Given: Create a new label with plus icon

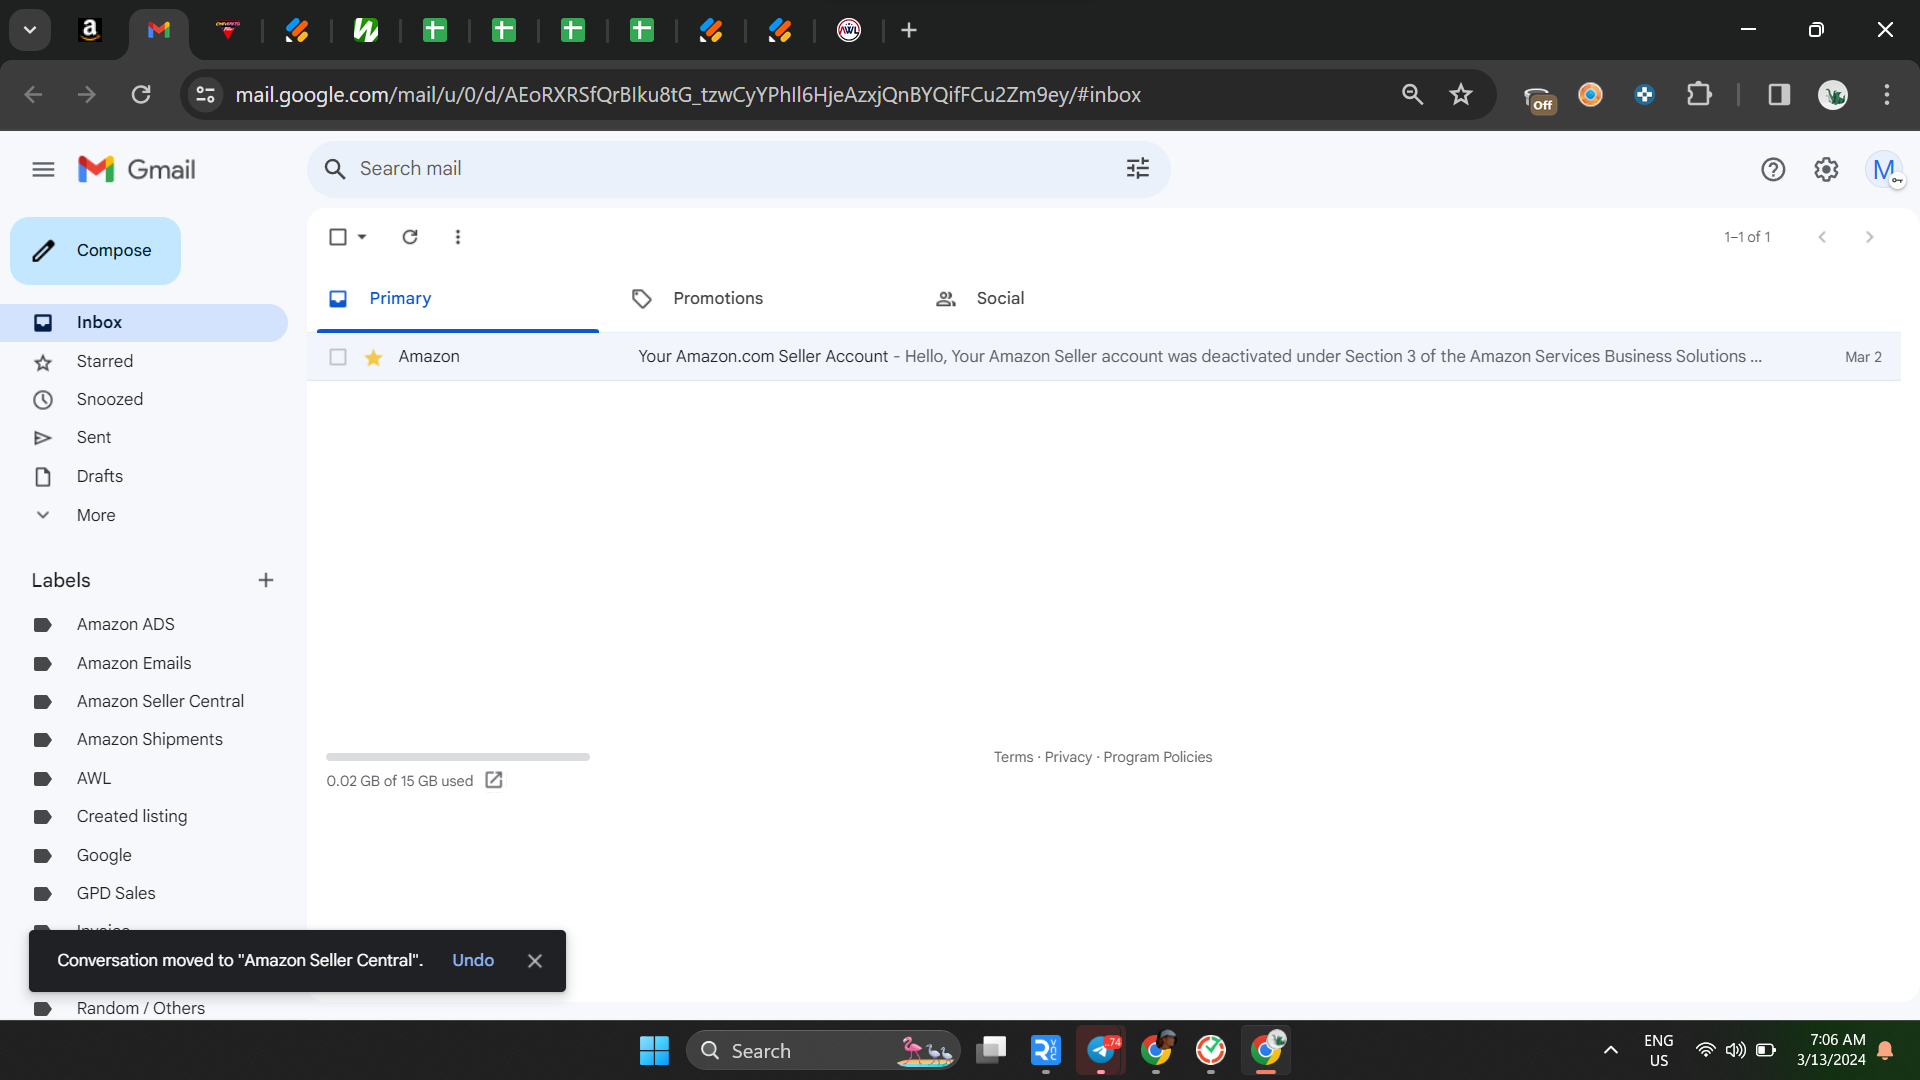Looking at the screenshot, I should pyautogui.click(x=266, y=580).
